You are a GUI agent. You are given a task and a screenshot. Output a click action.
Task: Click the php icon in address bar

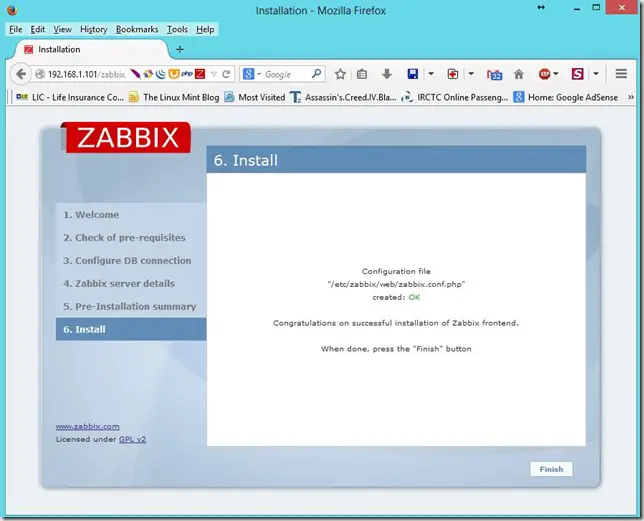[x=187, y=74]
